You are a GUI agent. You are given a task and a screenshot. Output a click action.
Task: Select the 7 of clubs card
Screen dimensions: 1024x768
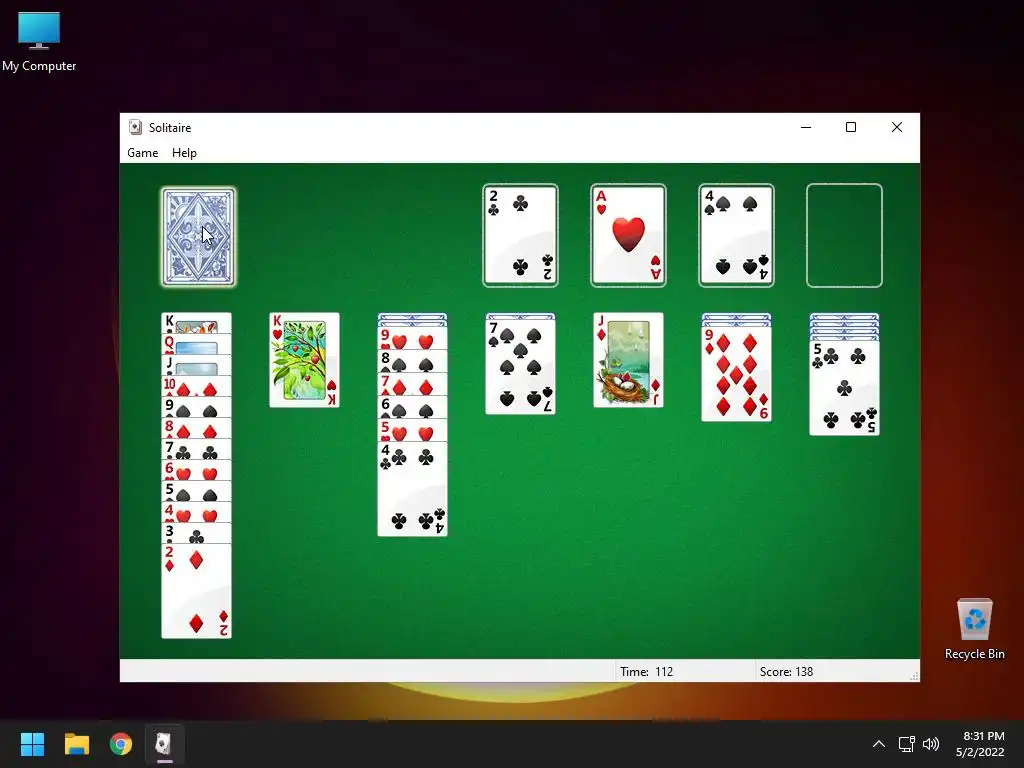click(x=197, y=449)
